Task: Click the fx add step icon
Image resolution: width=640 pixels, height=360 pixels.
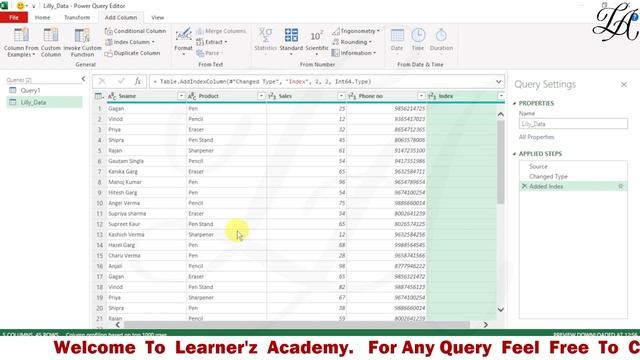Action: point(138,81)
